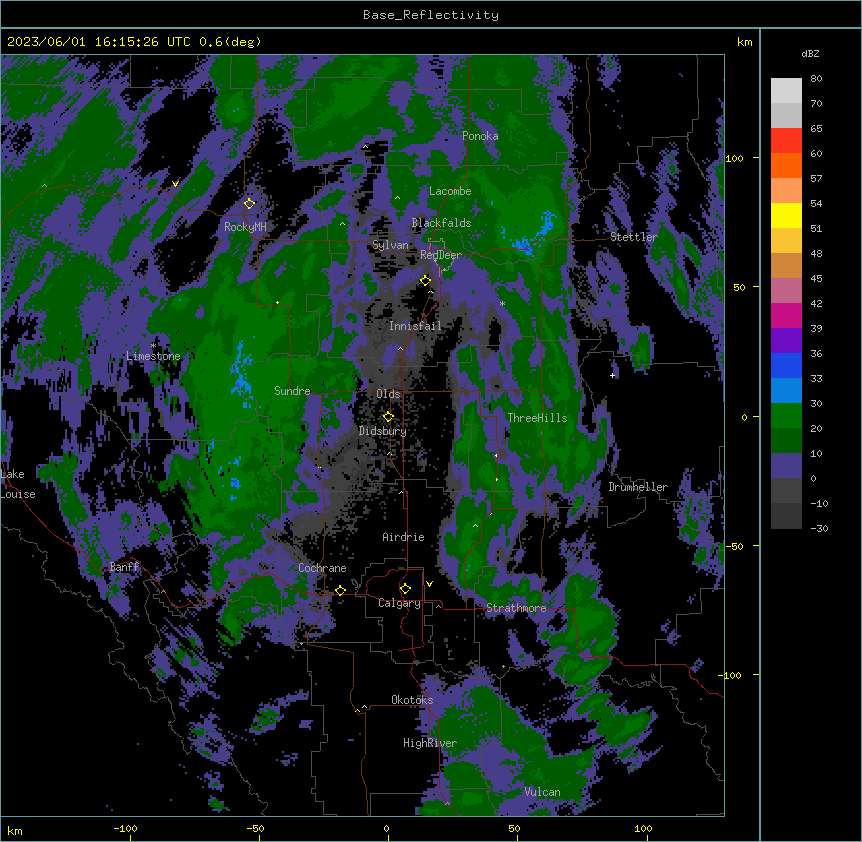Screen dimensions: 862x842
Task: Click the RockyMH label
Action: pos(245,227)
